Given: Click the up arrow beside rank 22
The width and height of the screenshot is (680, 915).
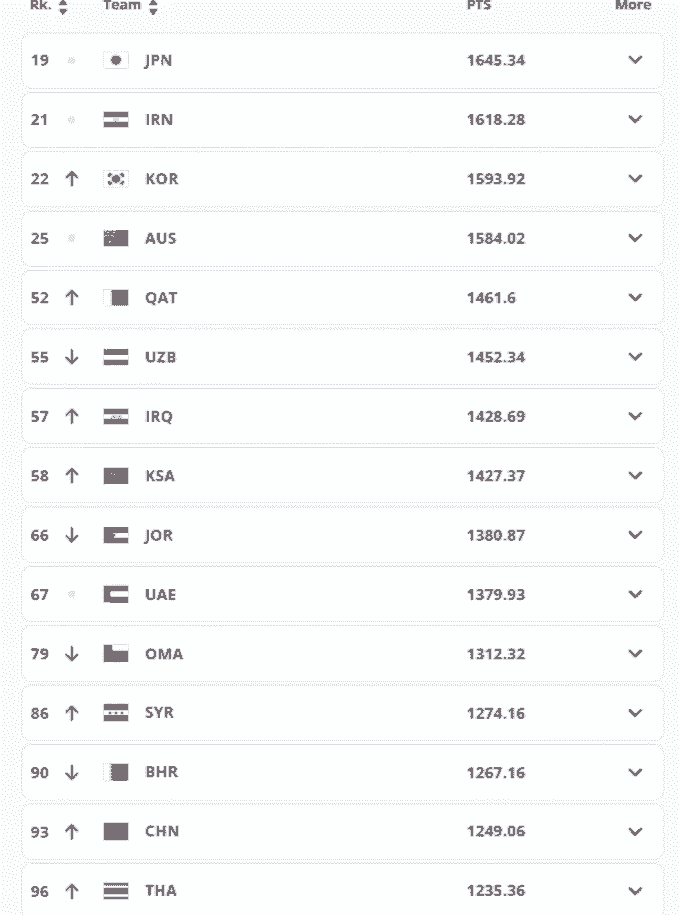Looking at the screenshot, I should click(x=71, y=179).
